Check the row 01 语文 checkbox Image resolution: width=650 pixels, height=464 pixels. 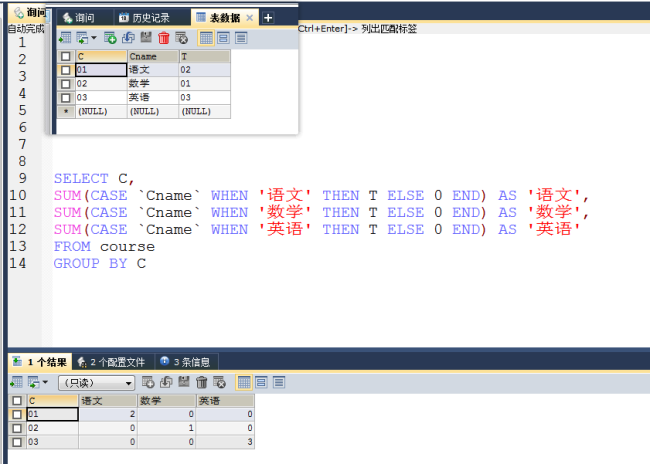click(65, 70)
